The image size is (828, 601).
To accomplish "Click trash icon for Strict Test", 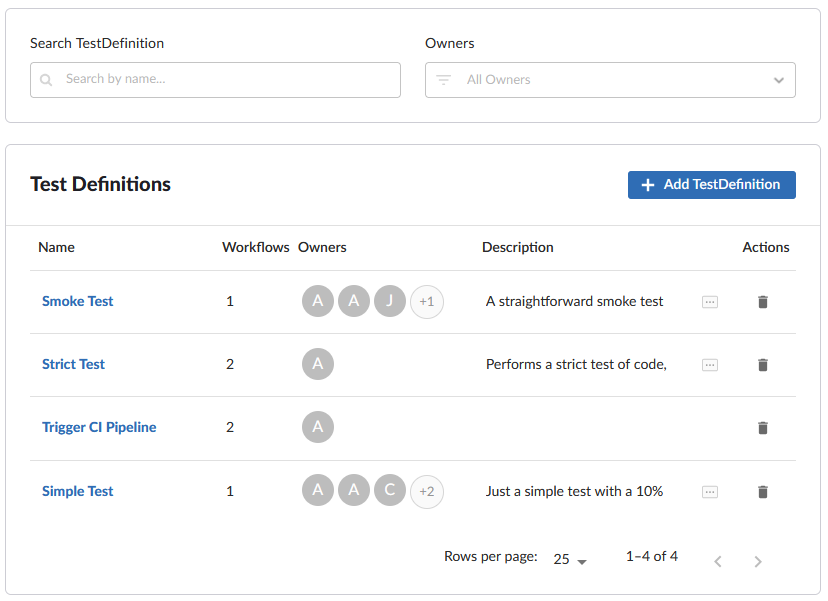I will point(763,365).
